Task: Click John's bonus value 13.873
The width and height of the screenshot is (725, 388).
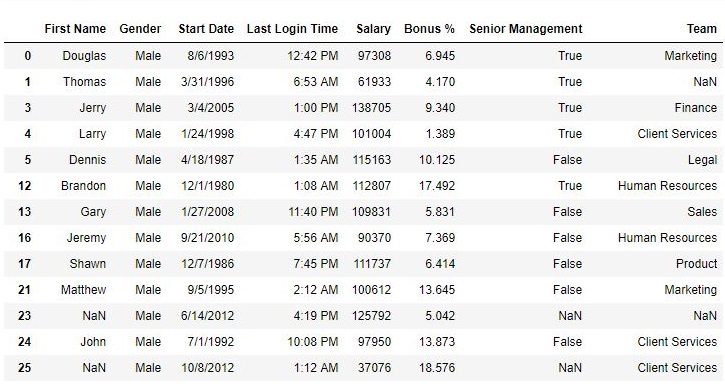Action: tap(437, 342)
